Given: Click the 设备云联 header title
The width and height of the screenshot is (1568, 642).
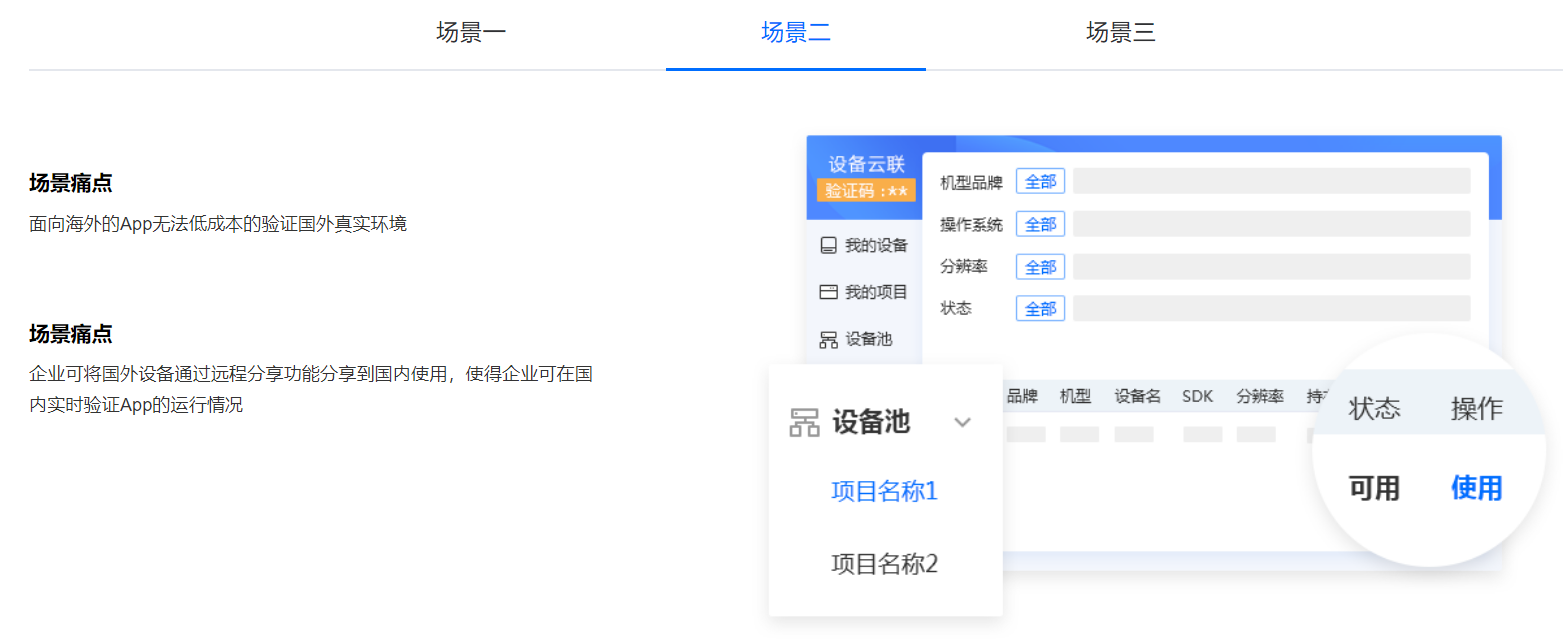Looking at the screenshot, I should point(866,165).
